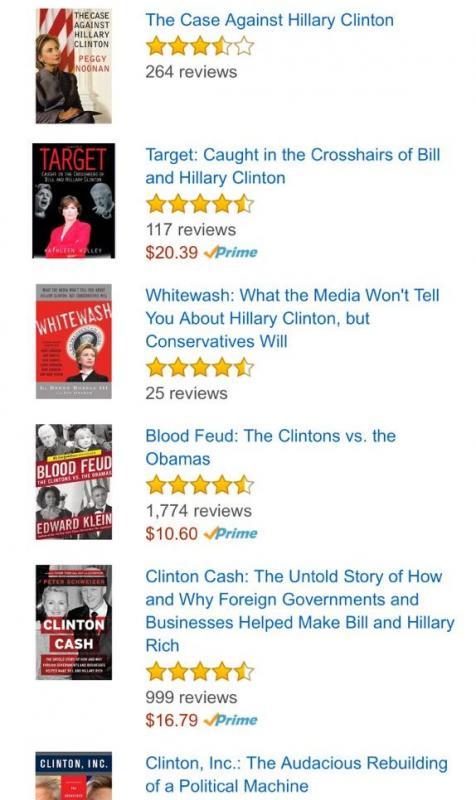The height and width of the screenshot is (800, 476).
Task: Click the Target book cover thumbnail
Action: point(73,201)
